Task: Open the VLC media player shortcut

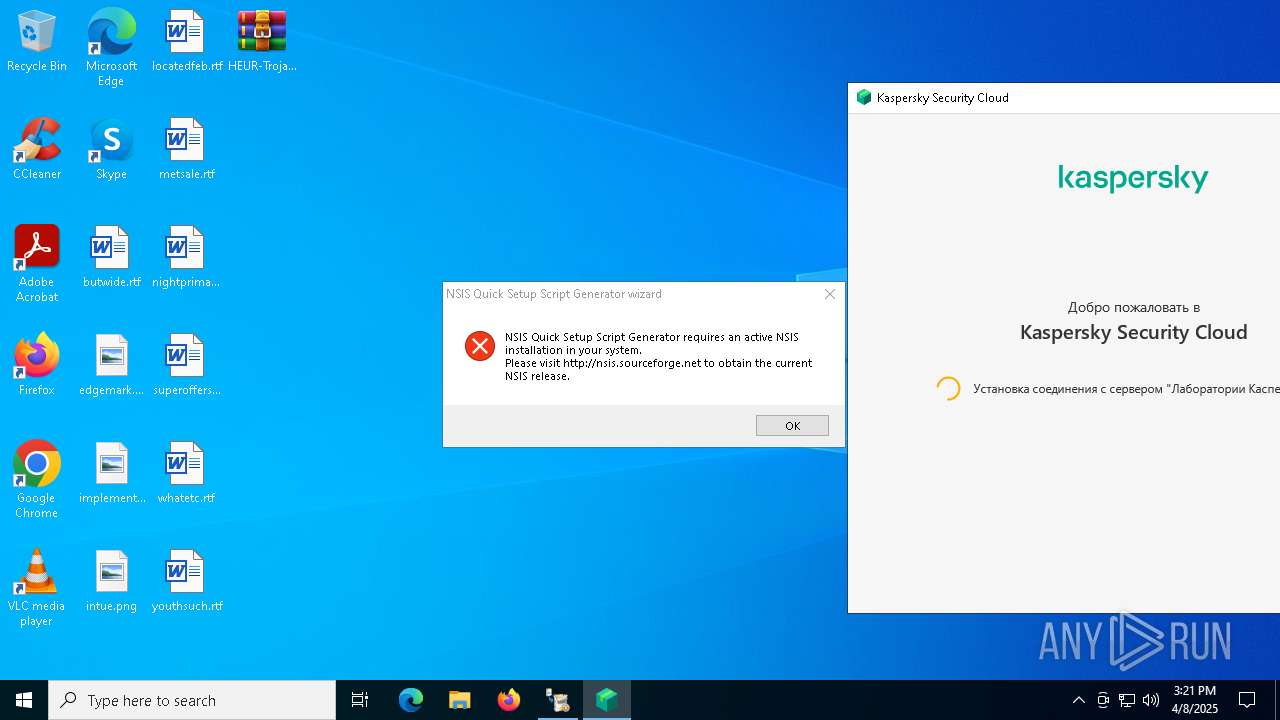Action: [x=37, y=588]
